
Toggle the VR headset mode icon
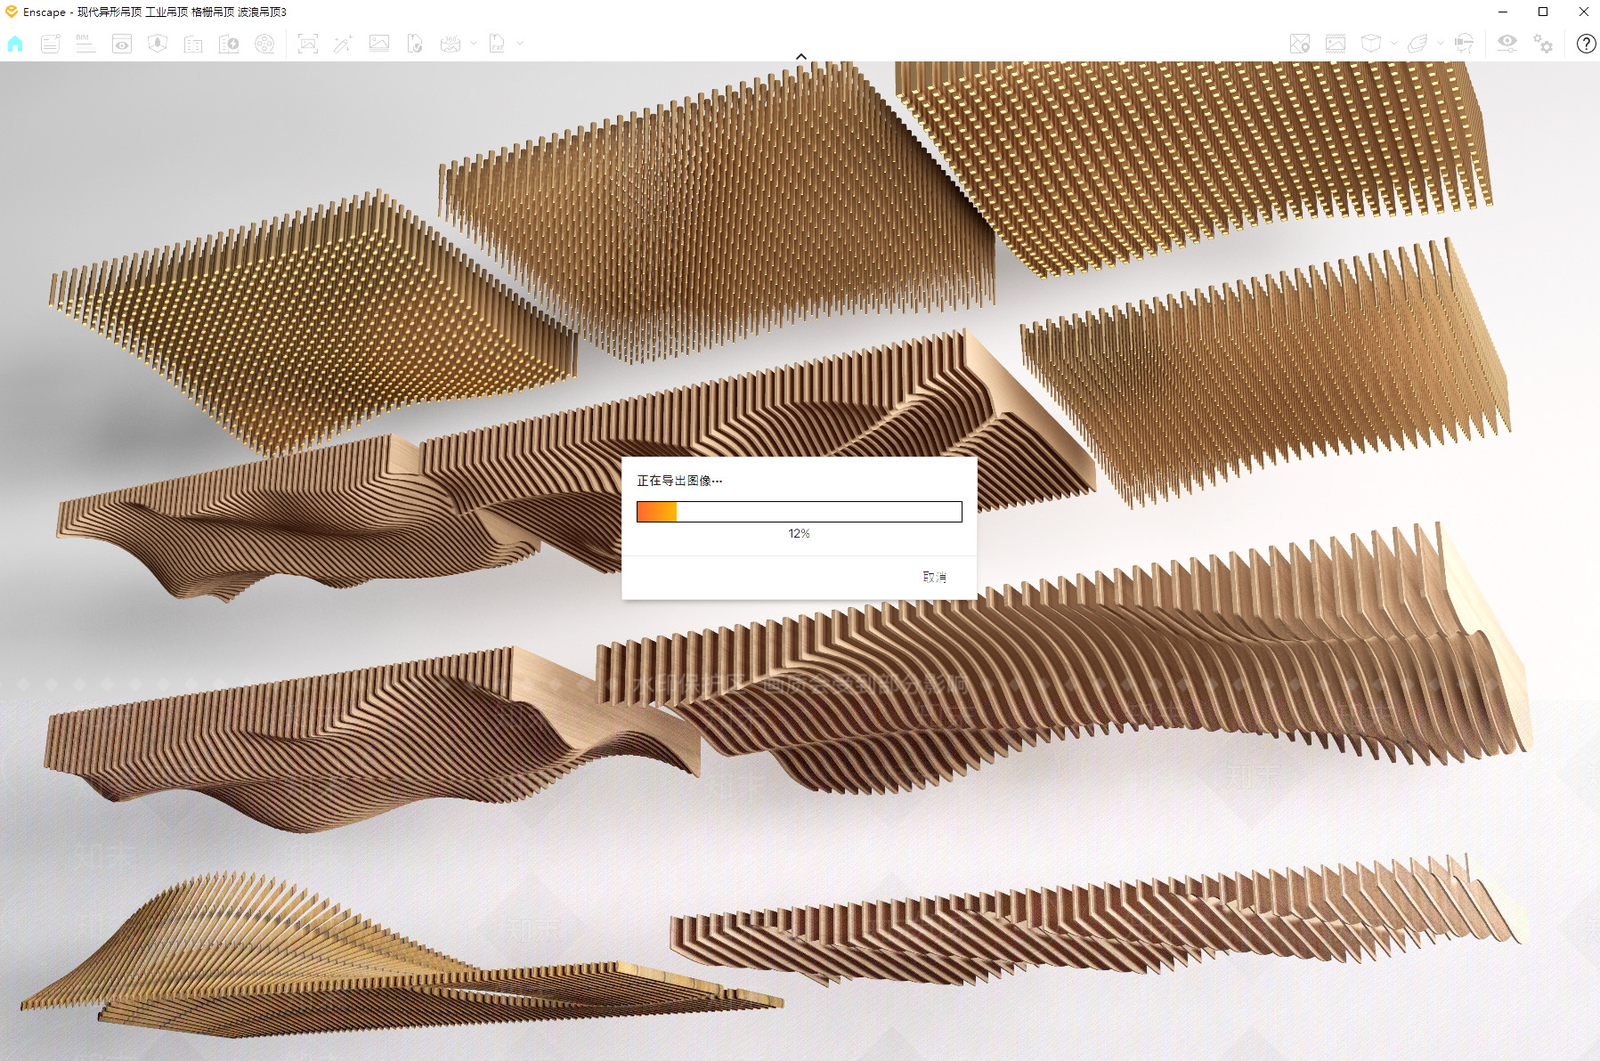pos(1464,43)
